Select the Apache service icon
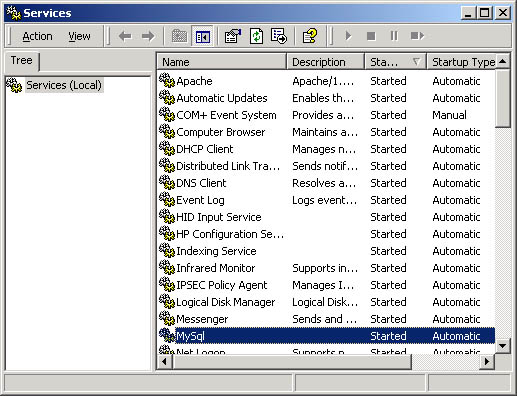The width and height of the screenshot is (517, 396). pyautogui.click(x=167, y=81)
